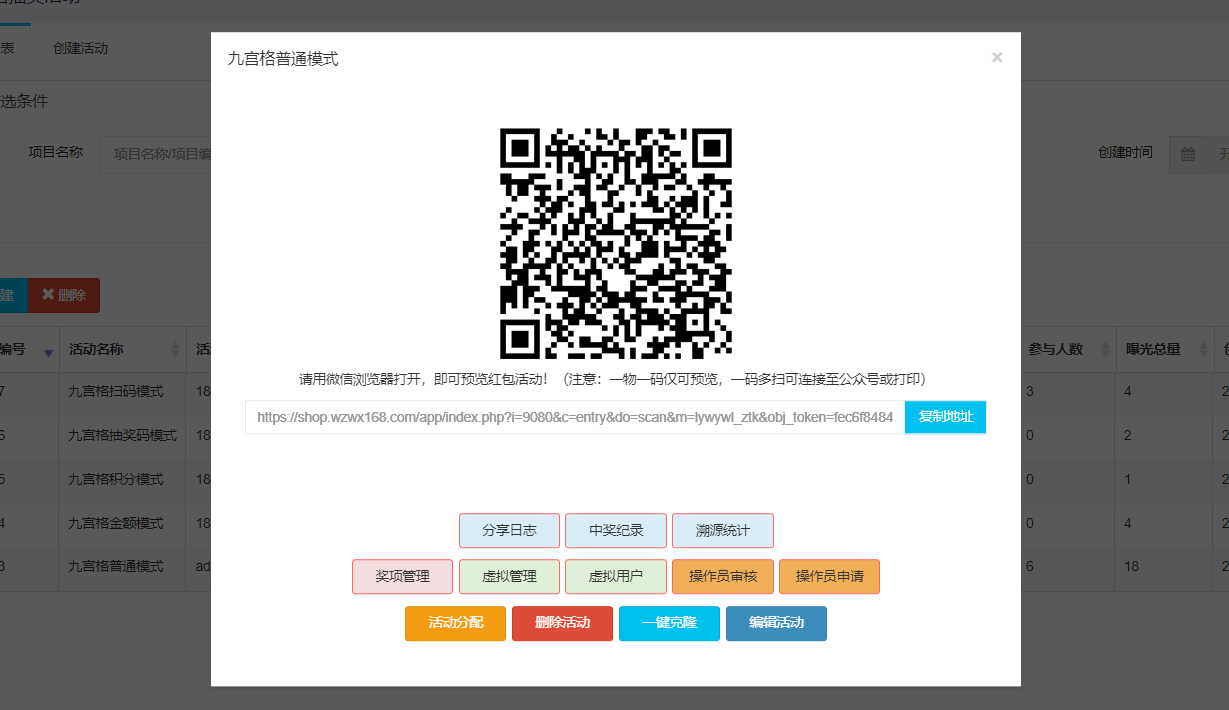1229x710 pixels.
Task: Select the 九宫格扫码模式 row name
Action: click(x=116, y=392)
